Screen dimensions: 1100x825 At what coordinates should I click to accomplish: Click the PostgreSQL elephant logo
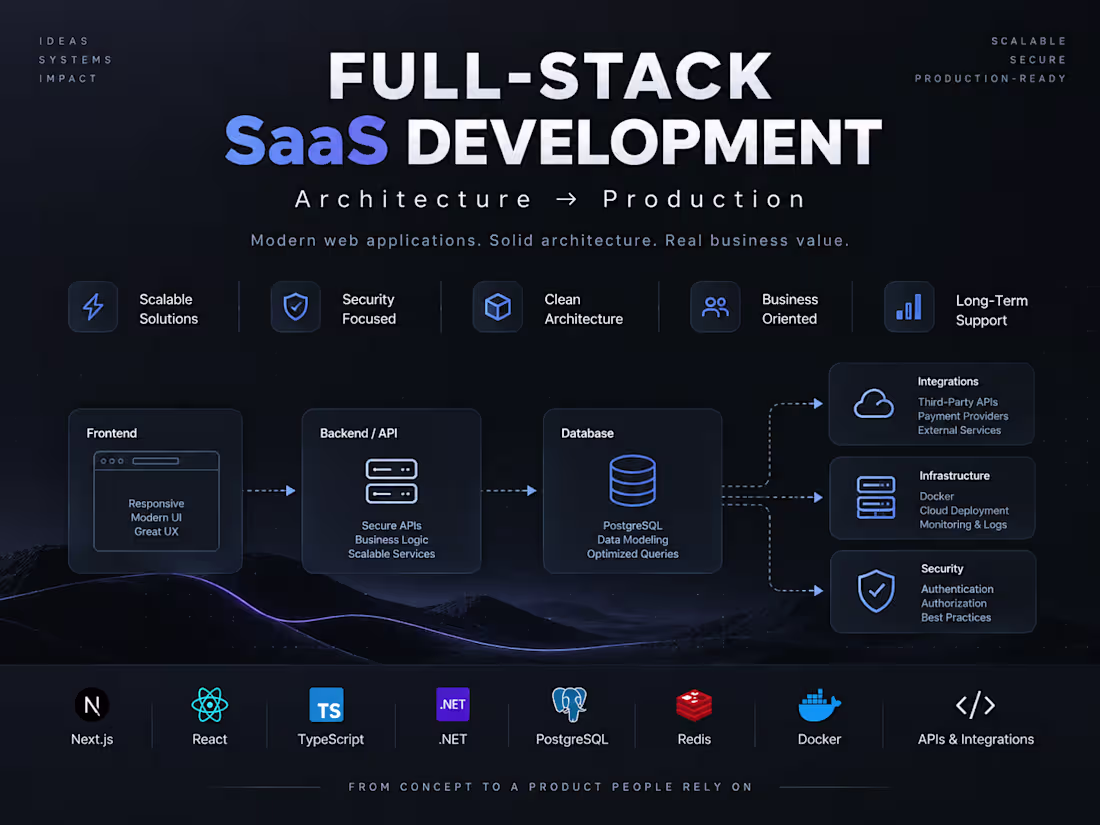coord(569,704)
